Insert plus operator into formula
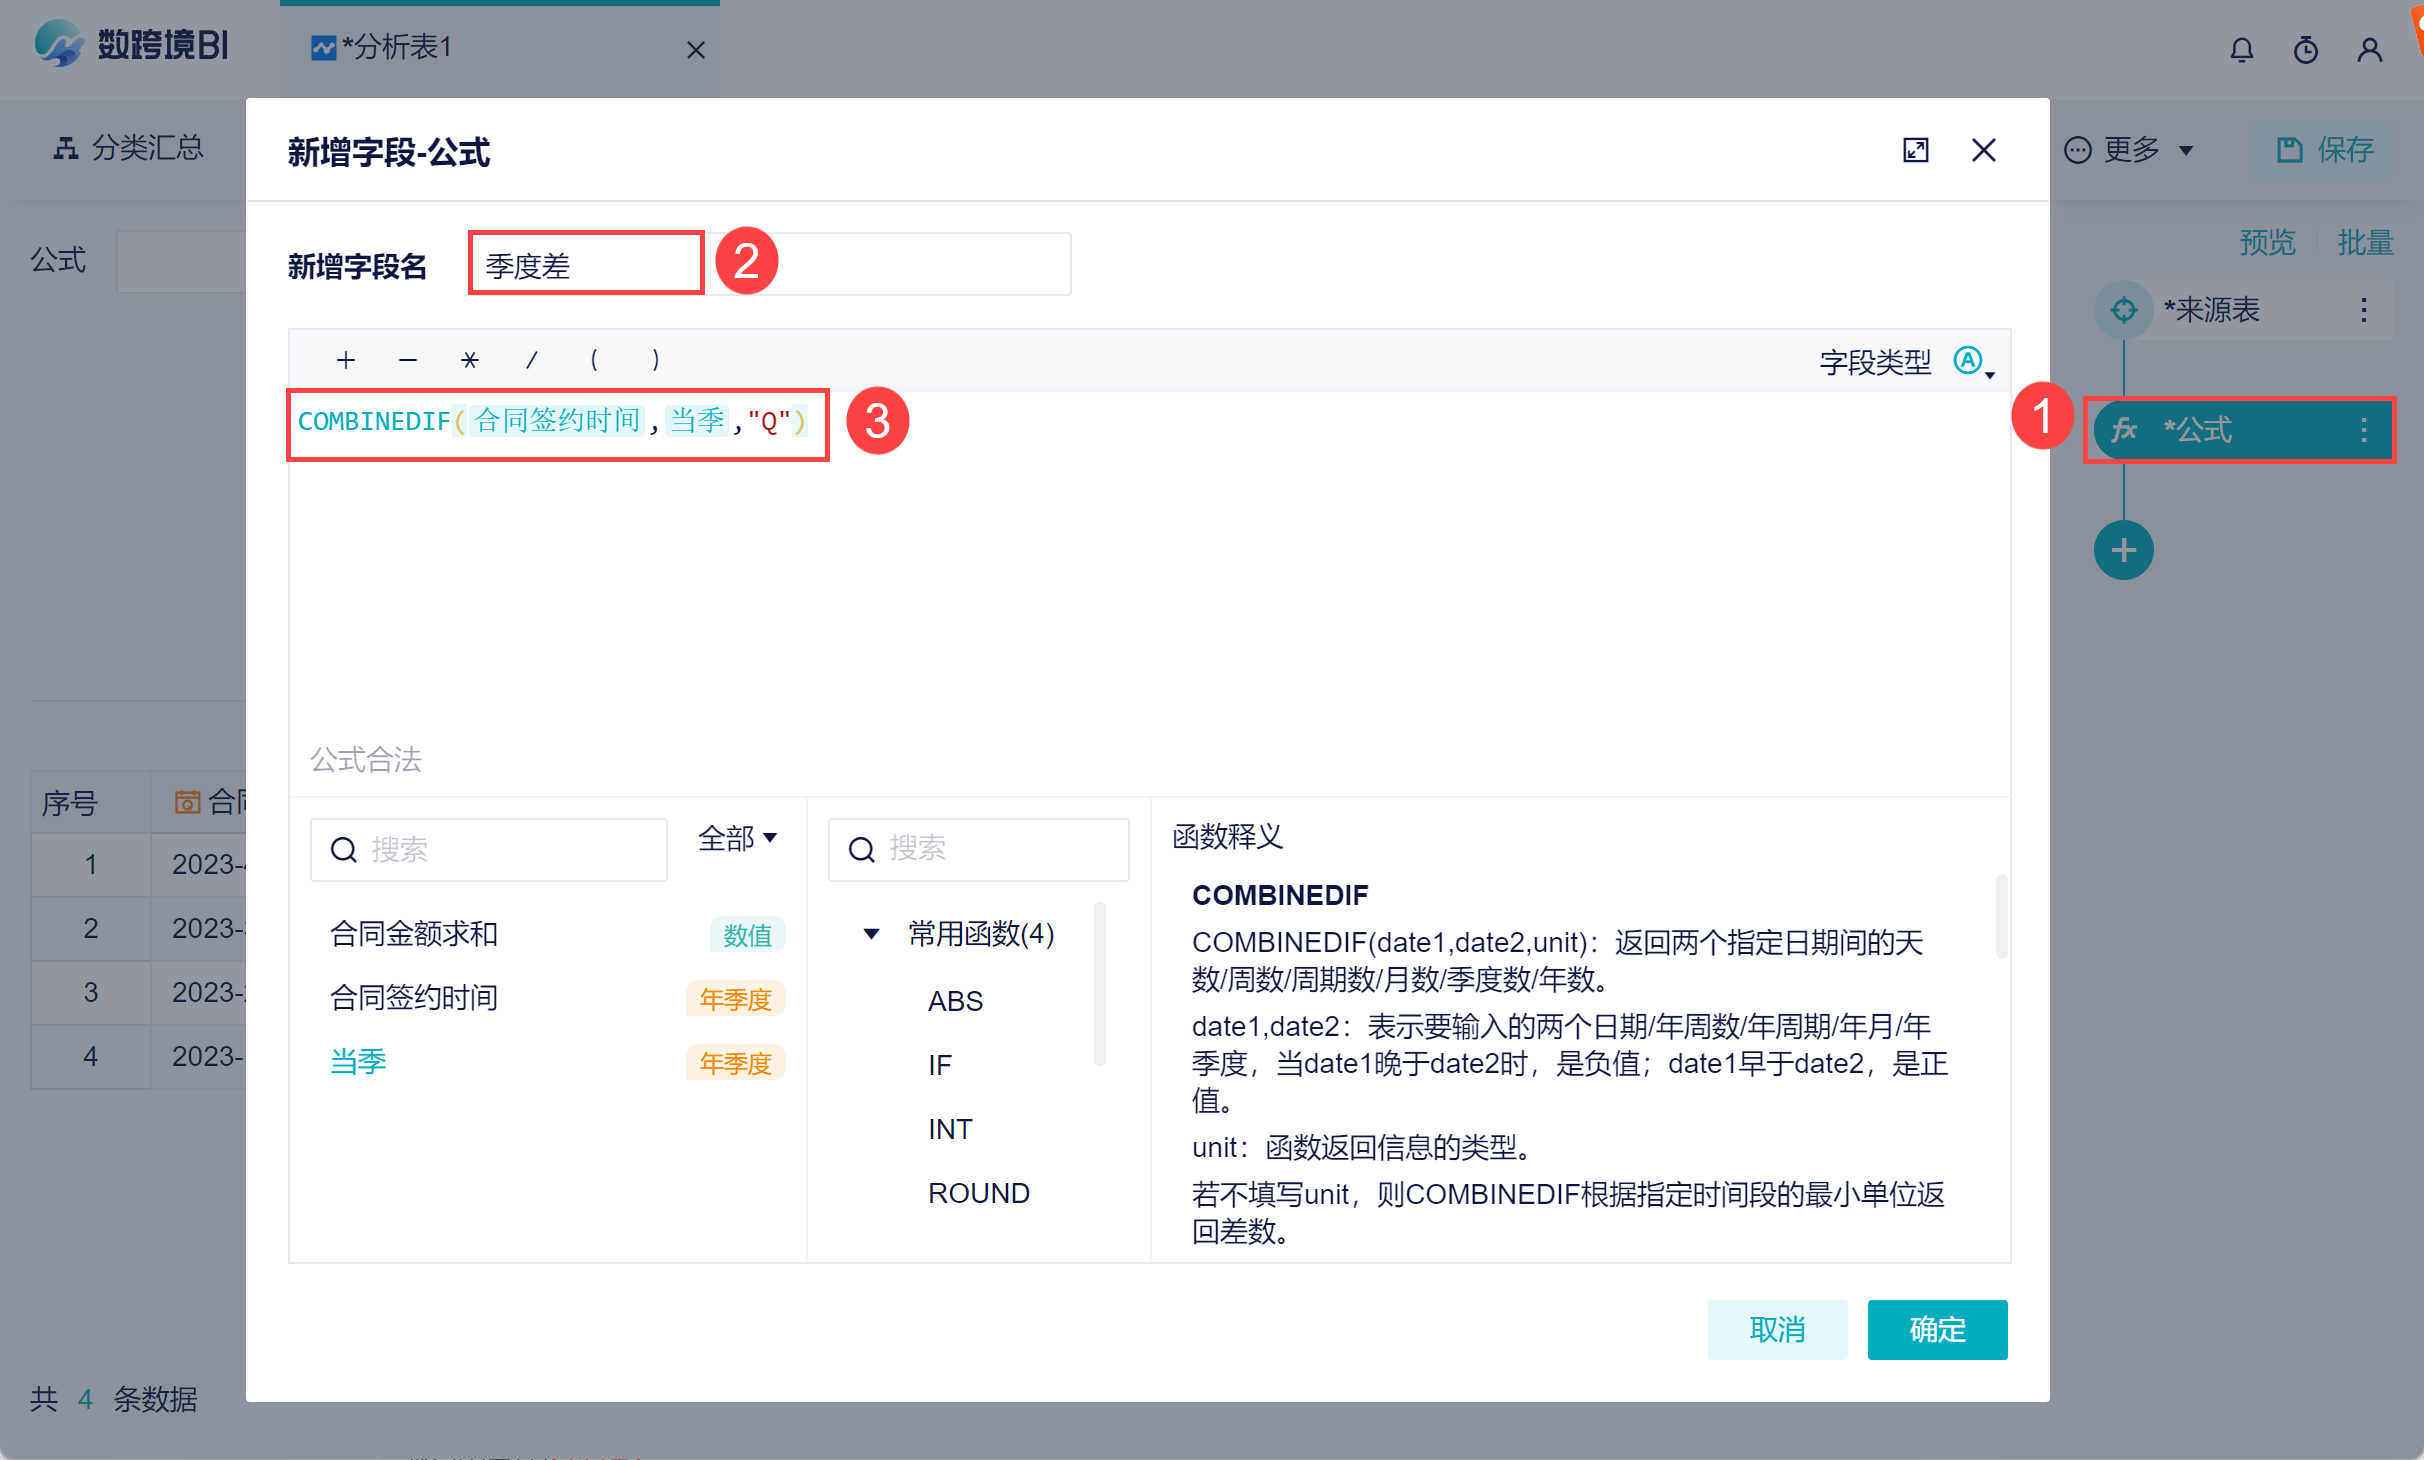The width and height of the screenshot is (2424, 1460). click(346, 360)
